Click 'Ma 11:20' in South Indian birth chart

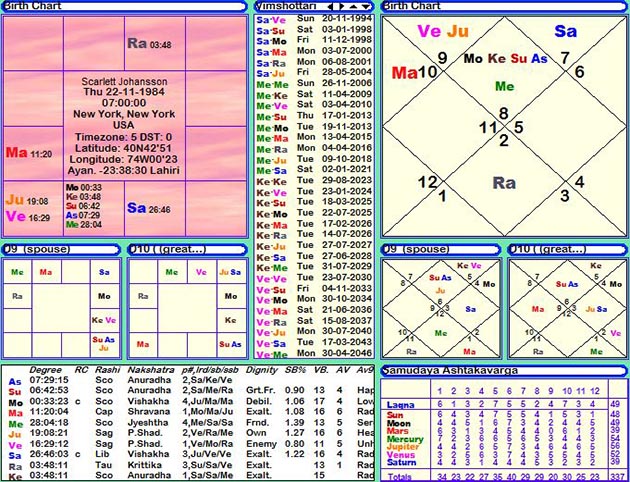point(29,153)
